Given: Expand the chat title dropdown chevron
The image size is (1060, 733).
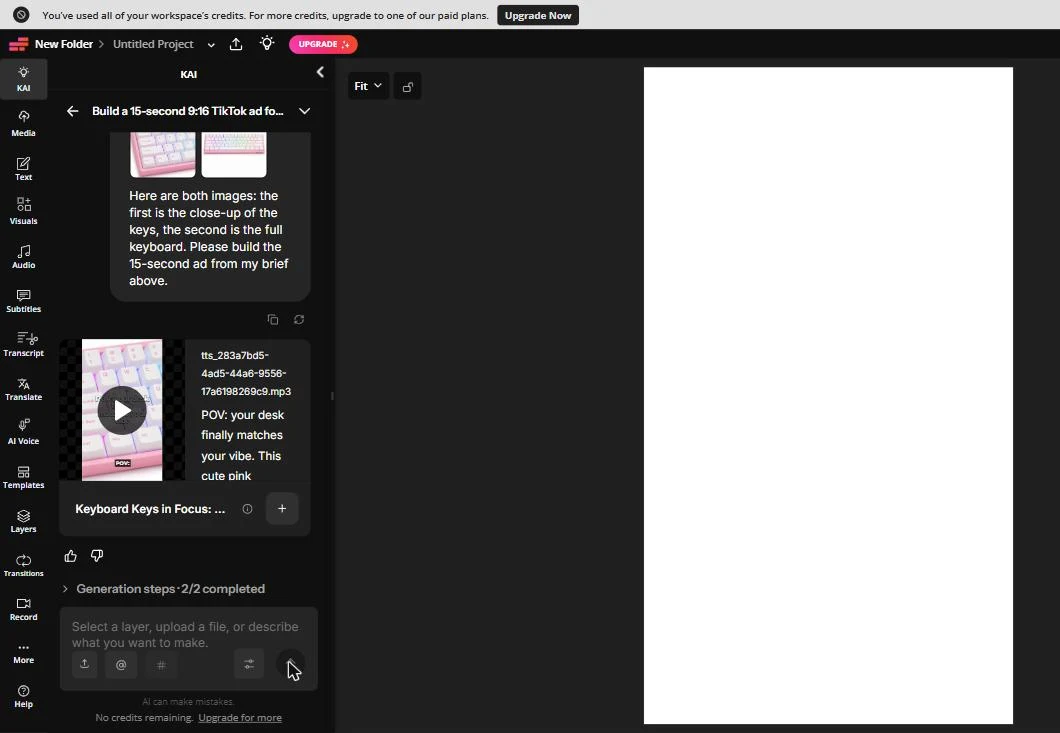Looking at the screenshot, I should pyautogui.click(x=305, y=111).
